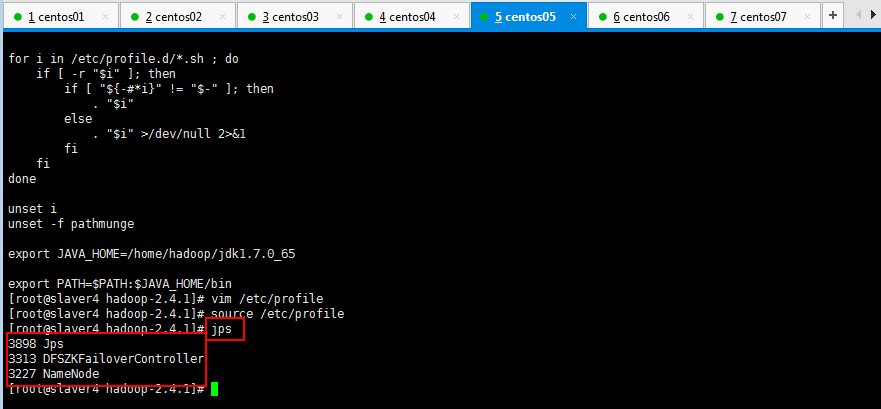This screenshot has height=409, width=881.
Task: Close the centos05 tab
Action: point(574,17)
